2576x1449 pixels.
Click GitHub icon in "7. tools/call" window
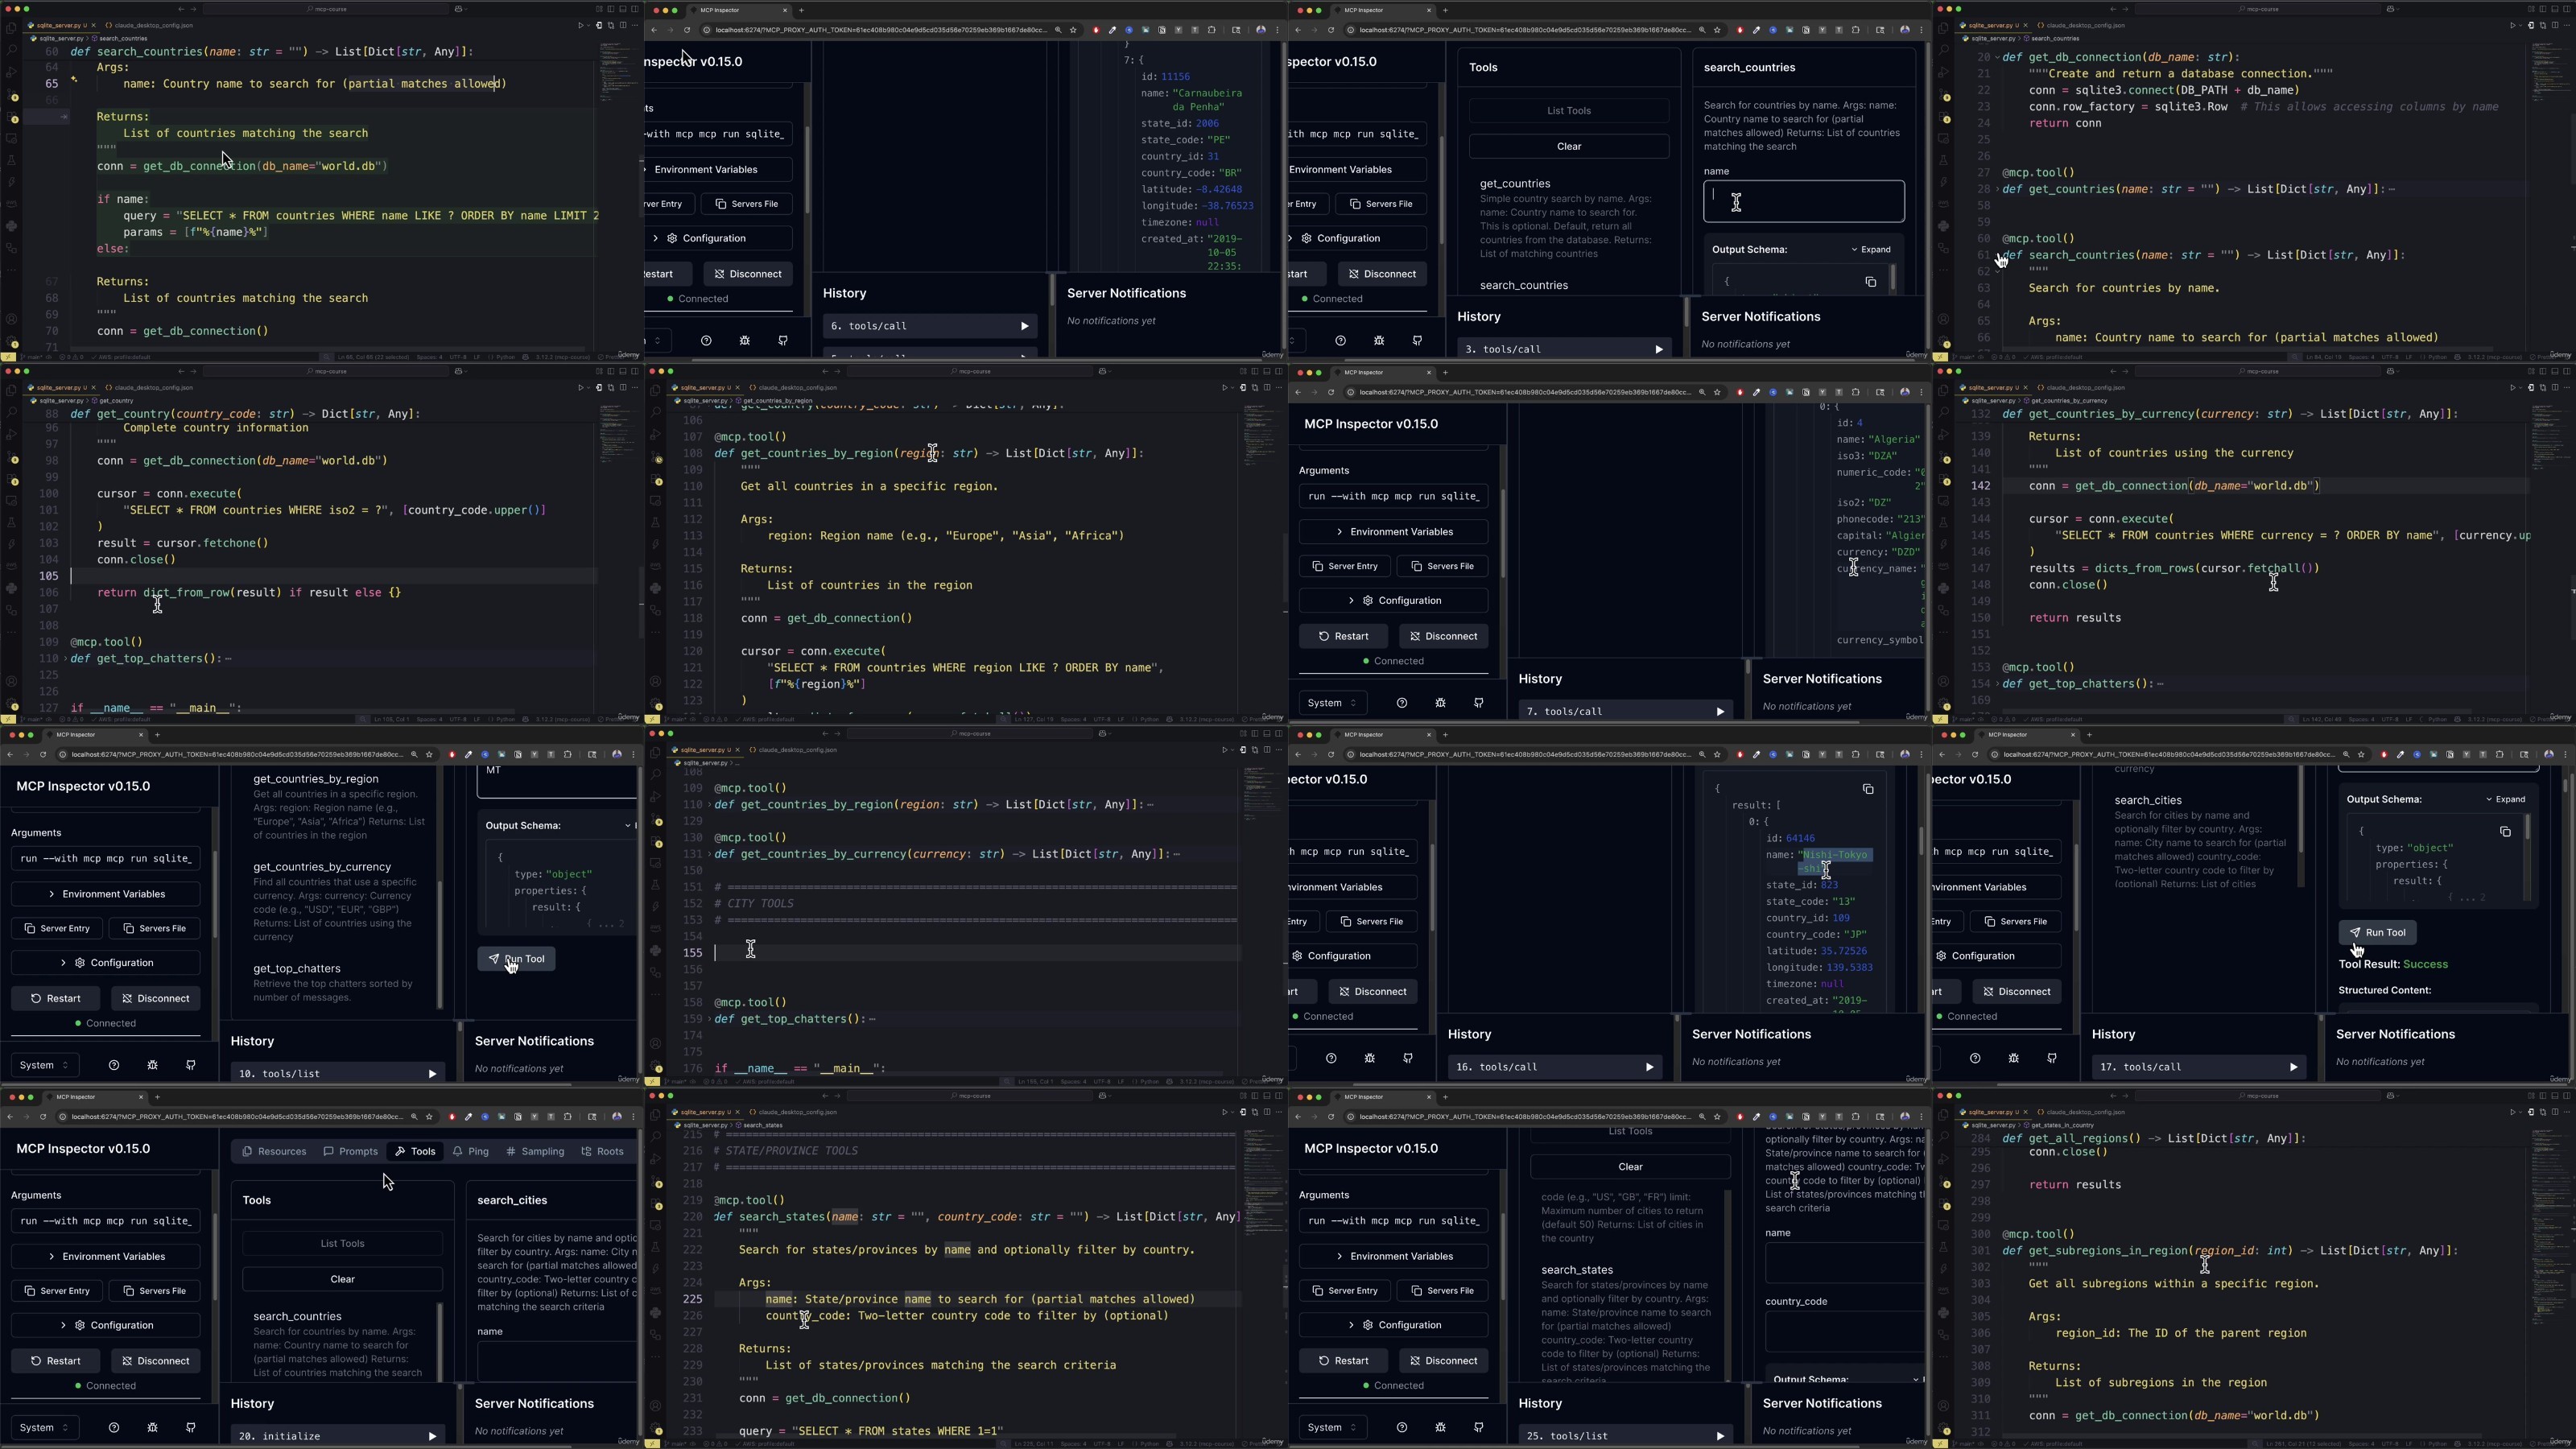pos(1479,703)
